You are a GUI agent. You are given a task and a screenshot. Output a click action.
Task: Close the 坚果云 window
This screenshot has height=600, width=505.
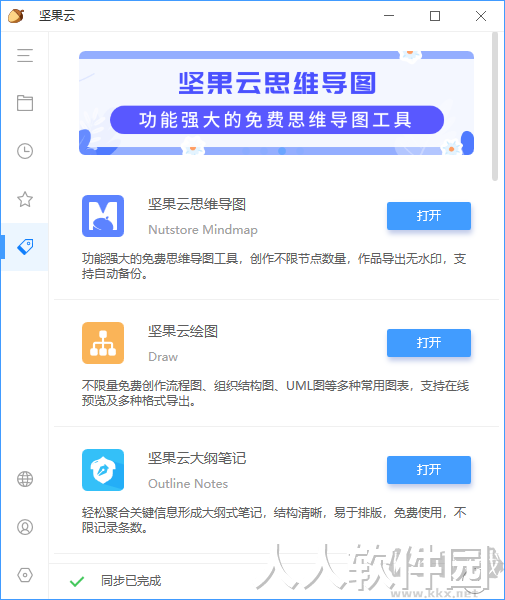pyautogui.click(x=481, y=16)
